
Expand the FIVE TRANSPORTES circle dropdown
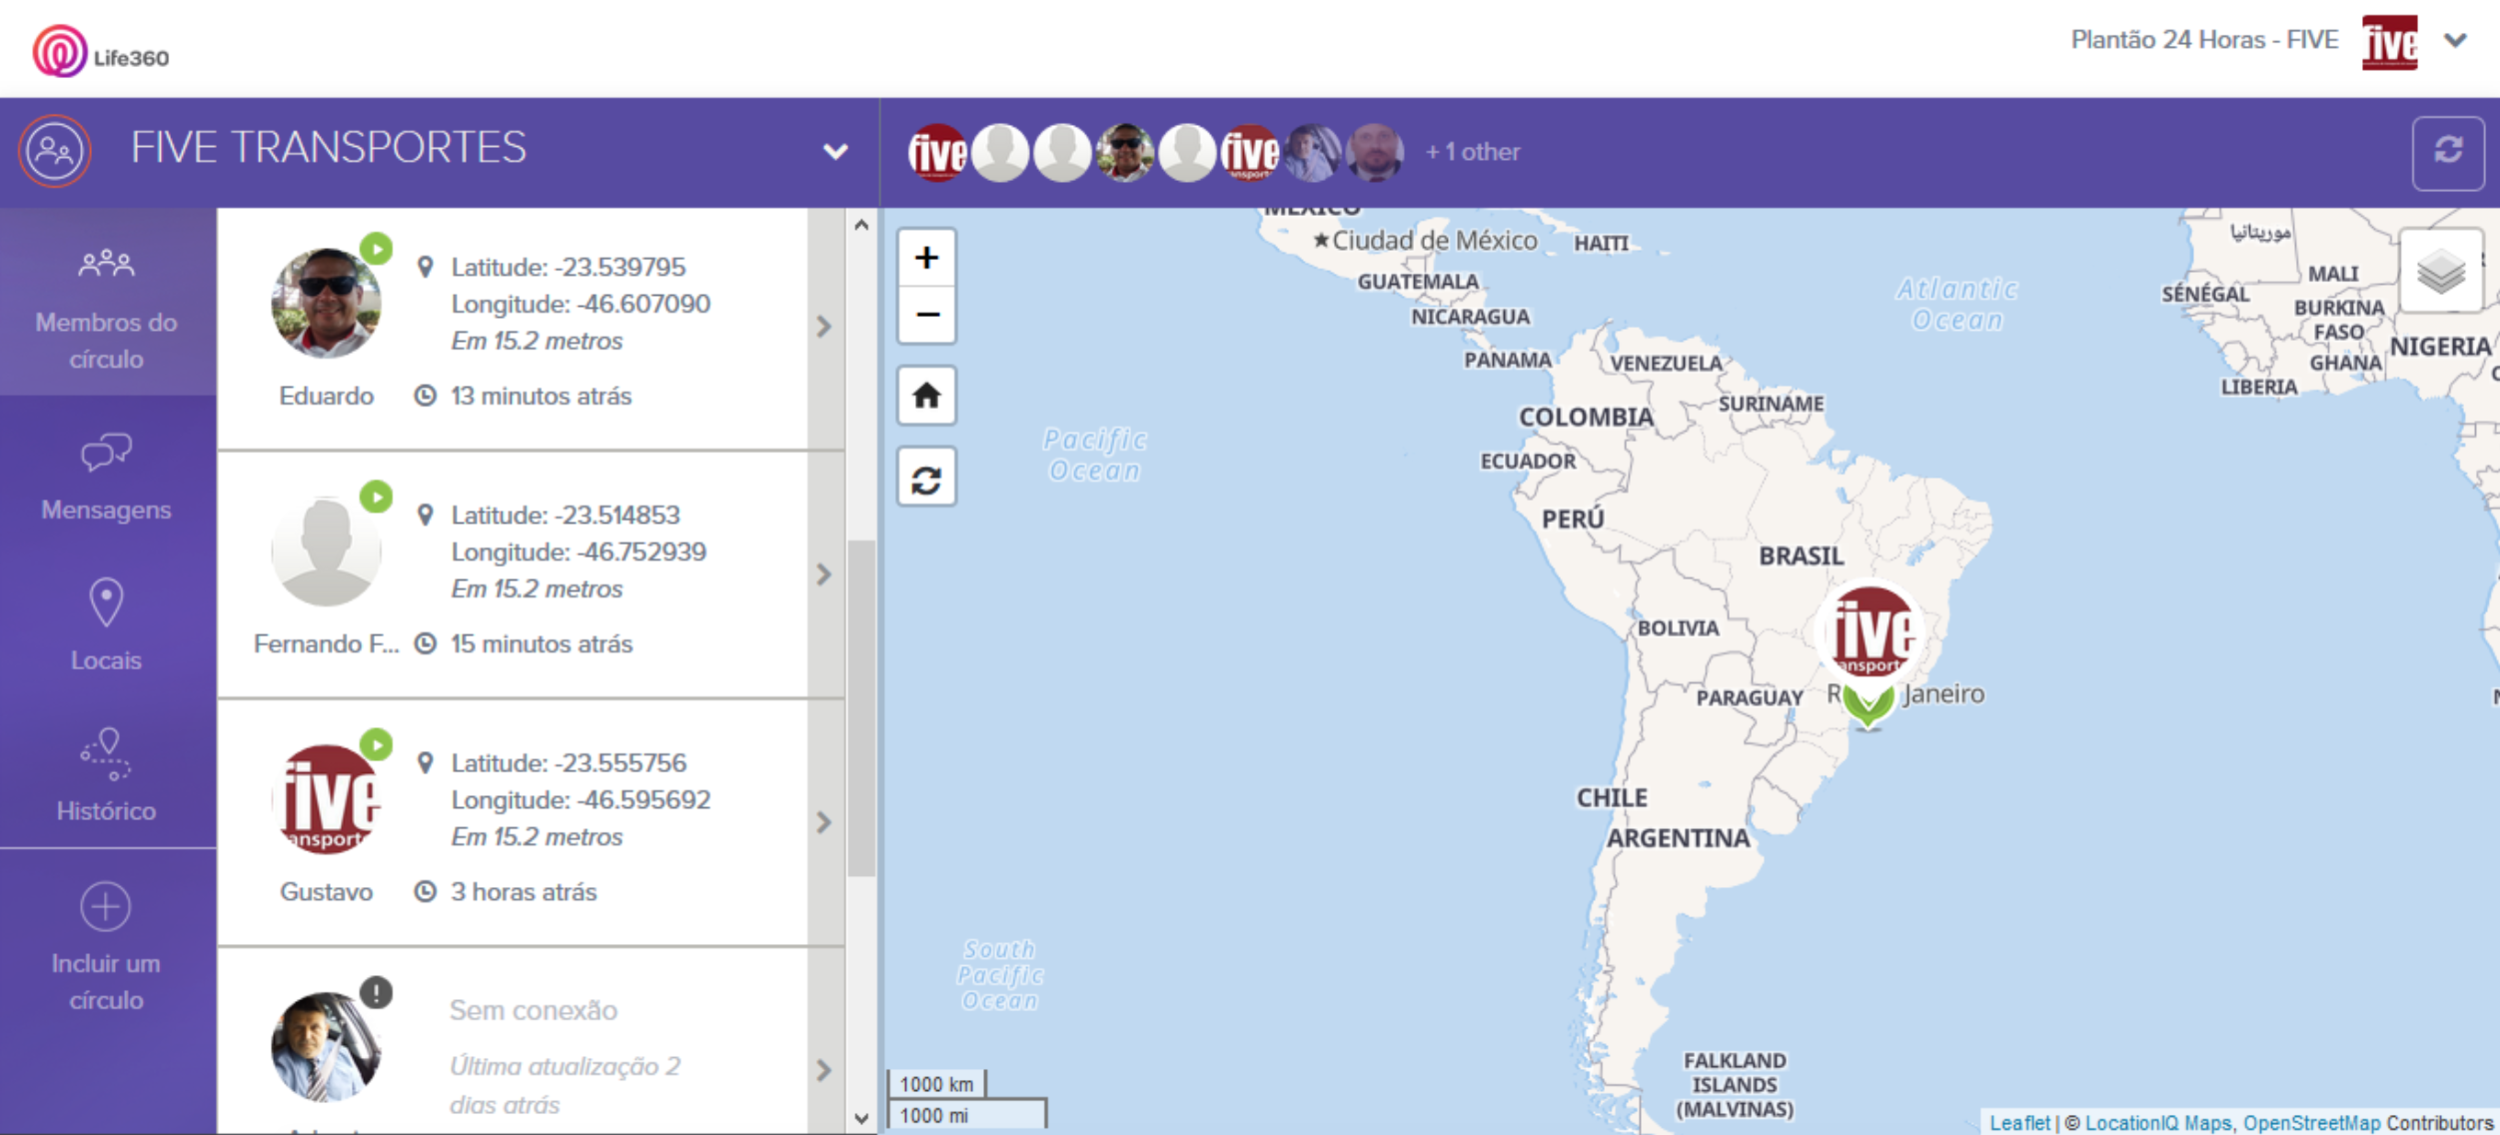835,152
